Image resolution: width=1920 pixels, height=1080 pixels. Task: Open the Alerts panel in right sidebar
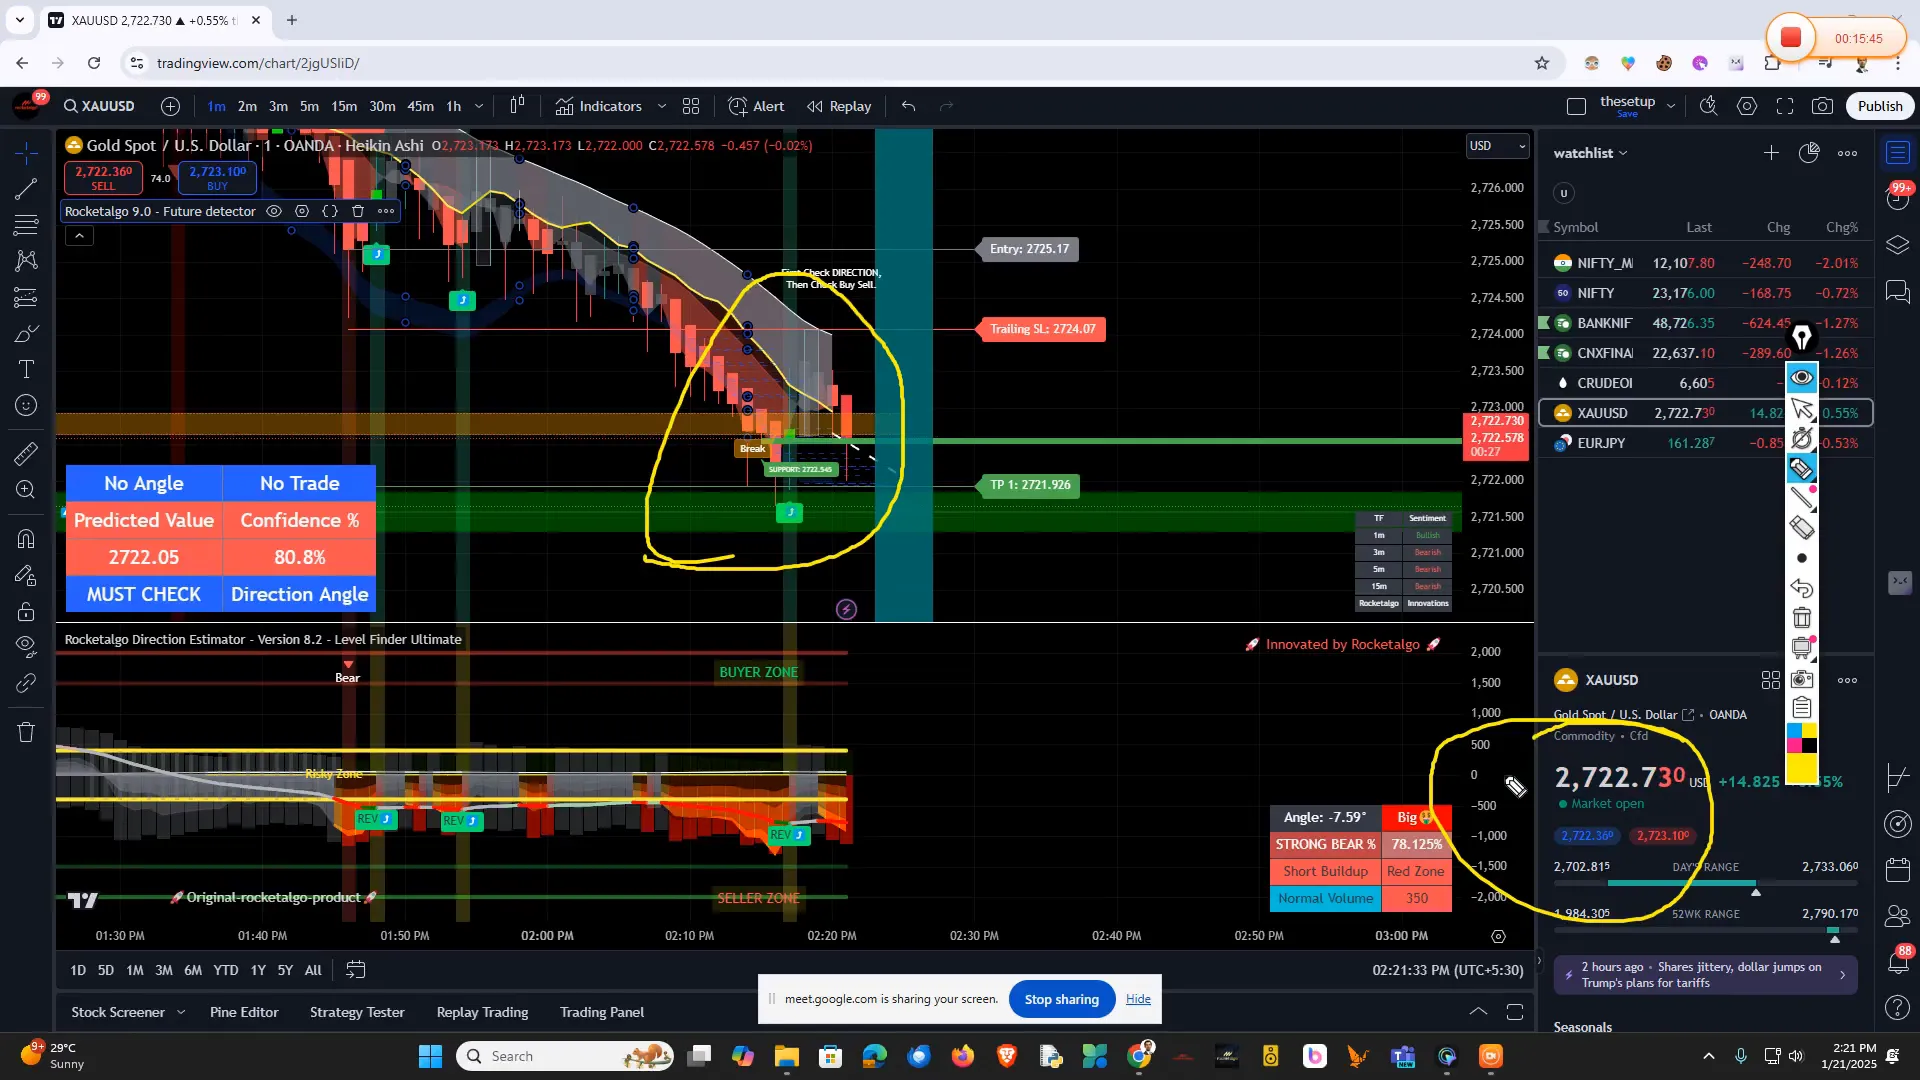click(x=1898, y=198)
